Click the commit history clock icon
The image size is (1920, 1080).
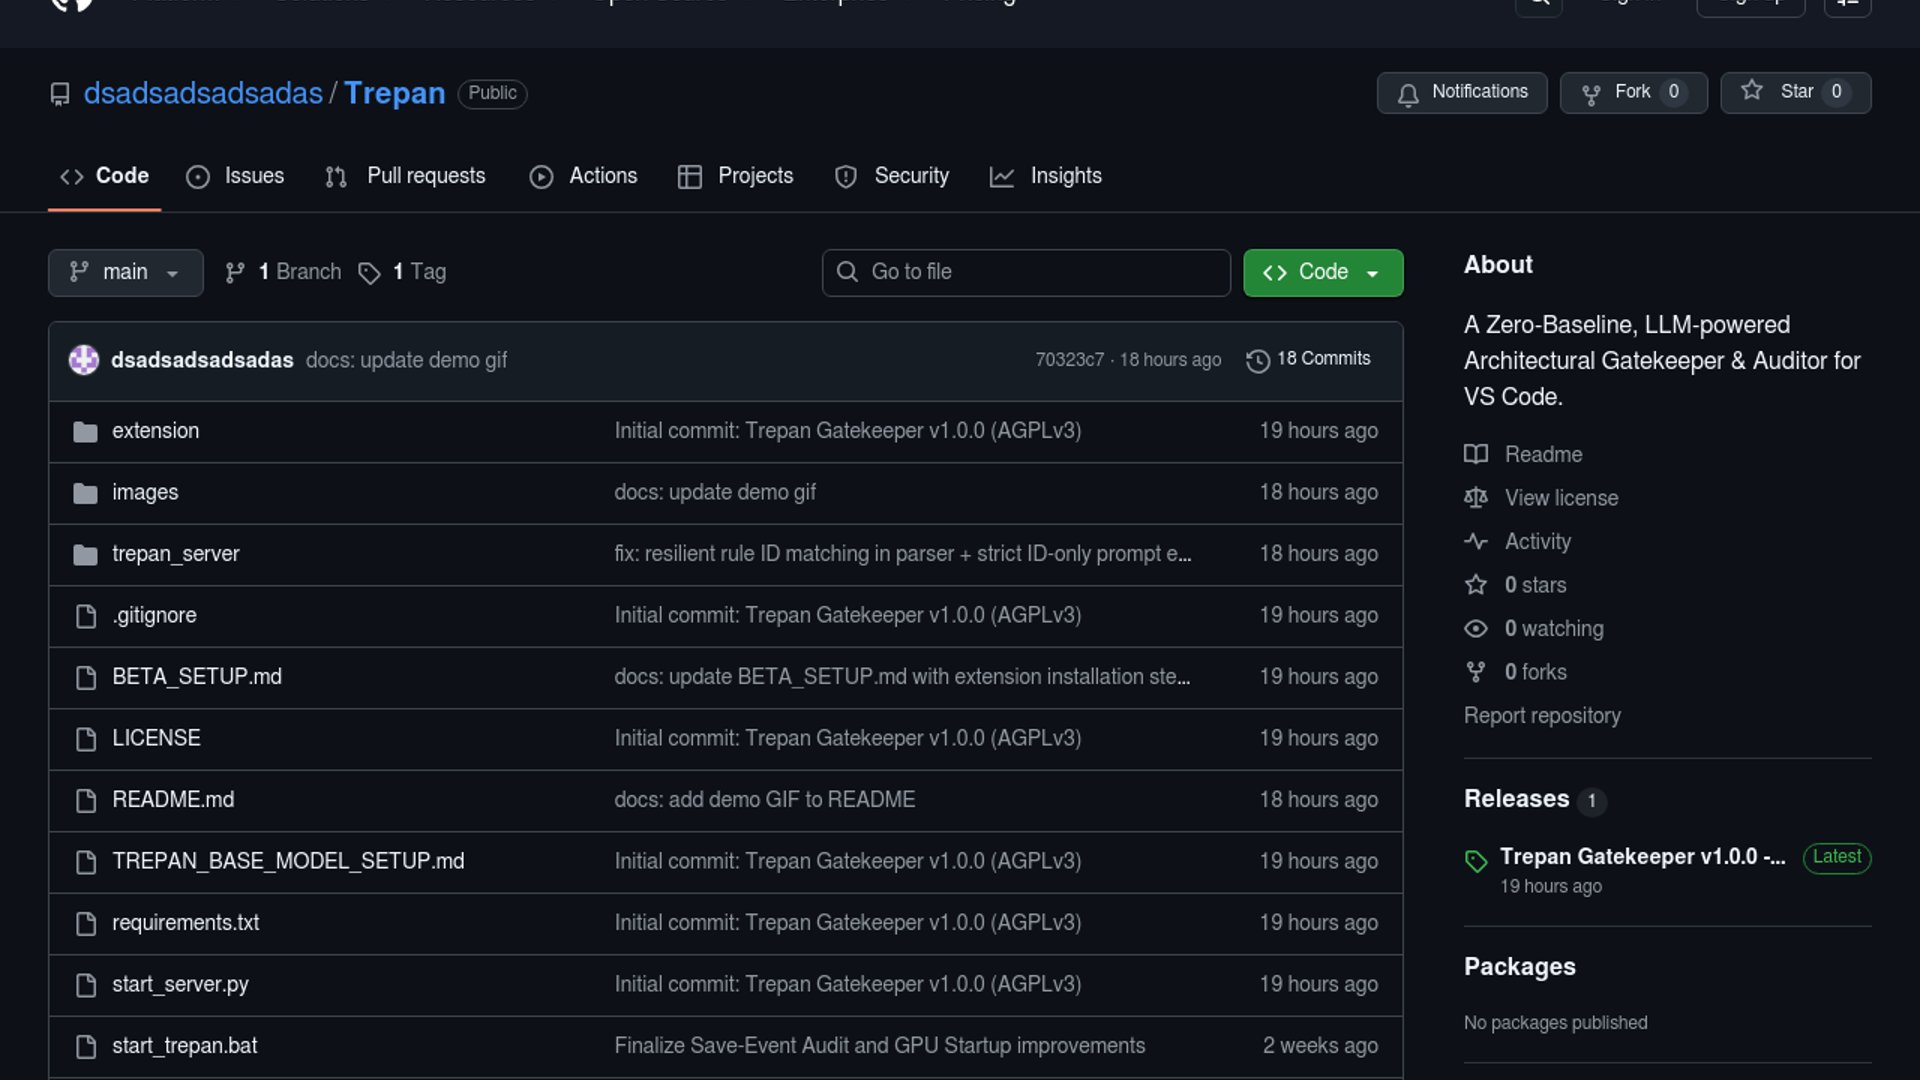pyautogui.click(x=1257, y=360)
